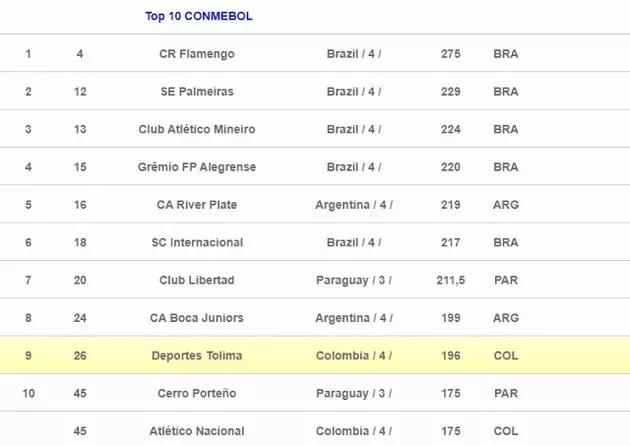Open the CR Flamengo club entry
This screenshot has width=630, height=446.
[x=197, y=54]
